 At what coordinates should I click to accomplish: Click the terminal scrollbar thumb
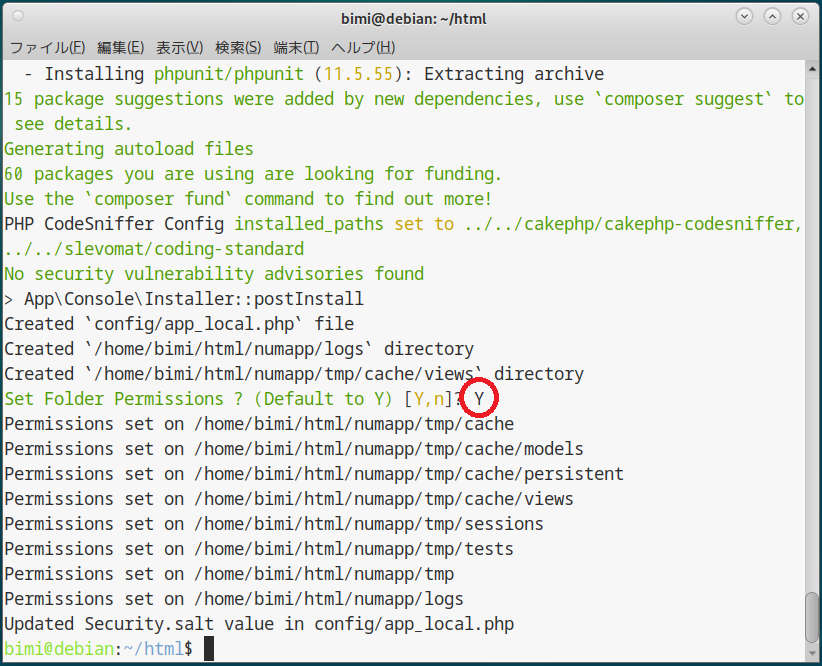pos(812,623)
